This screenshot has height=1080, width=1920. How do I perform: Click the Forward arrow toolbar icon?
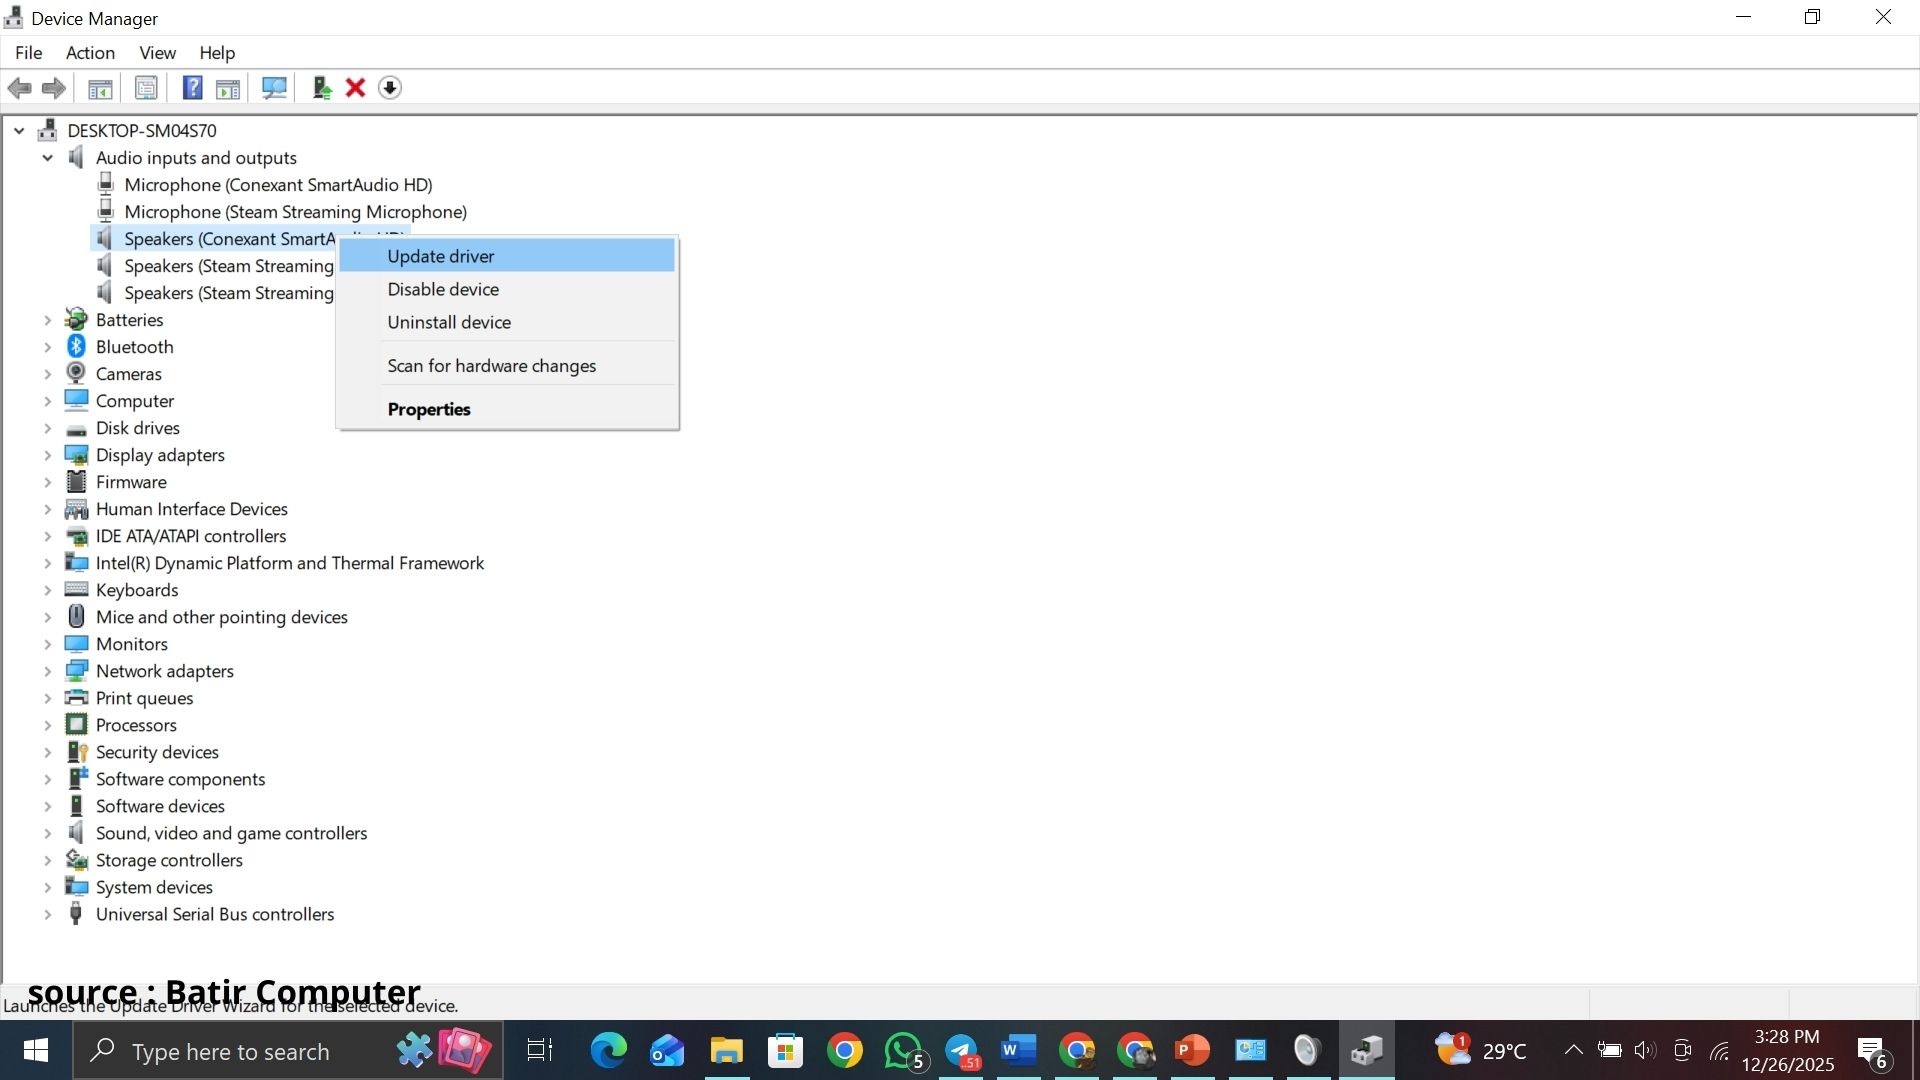[x=54, y=88]
